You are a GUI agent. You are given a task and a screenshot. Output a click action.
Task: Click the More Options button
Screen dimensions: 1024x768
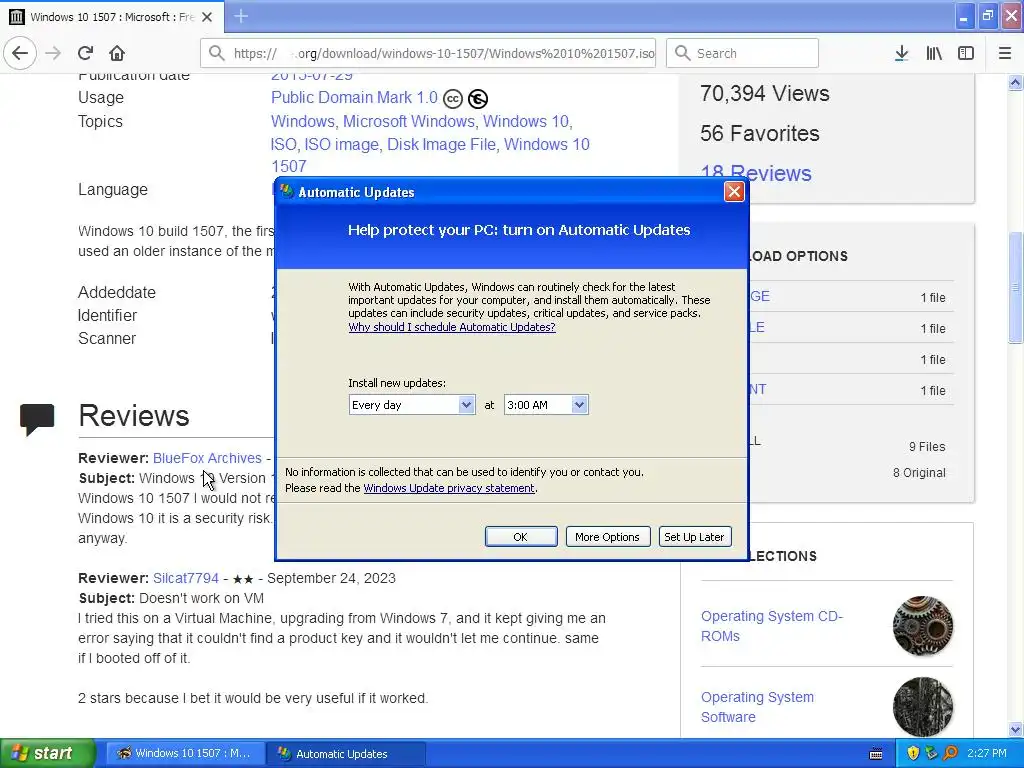click(x=607, y=537)
